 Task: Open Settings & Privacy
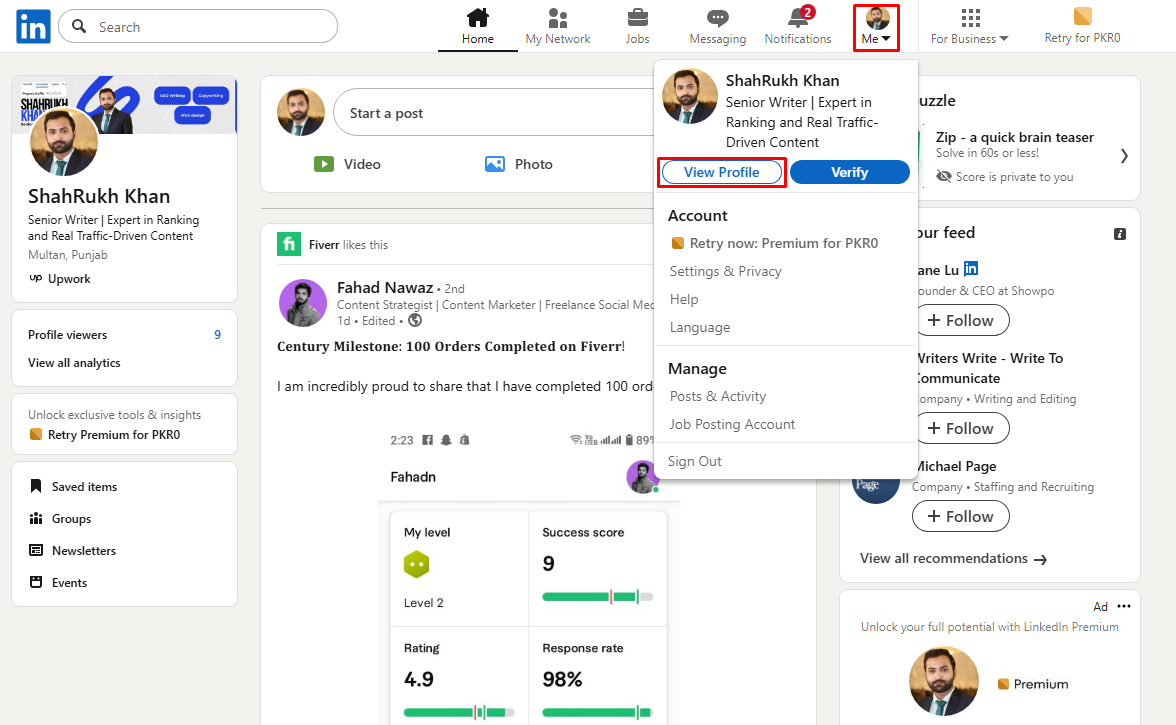click(x=725, y=271)
